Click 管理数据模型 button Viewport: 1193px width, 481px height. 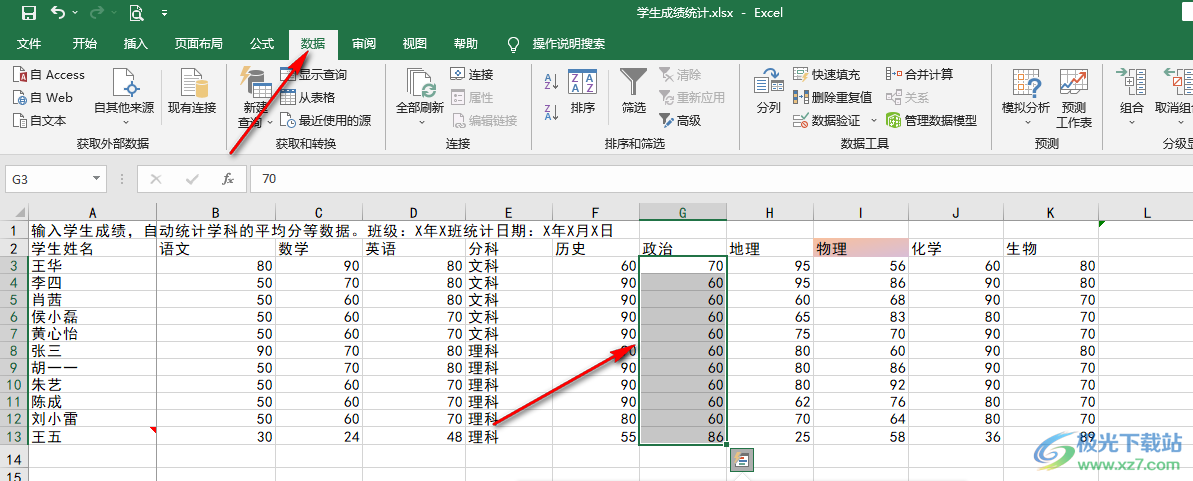[x=931, y=120]
